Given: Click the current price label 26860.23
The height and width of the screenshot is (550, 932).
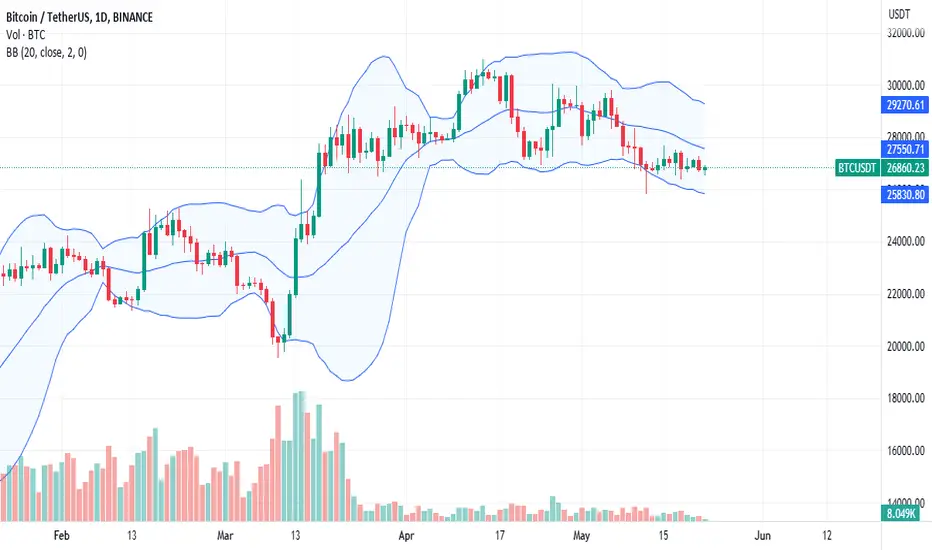Looking at the screenshot, I should pos(905,168).
